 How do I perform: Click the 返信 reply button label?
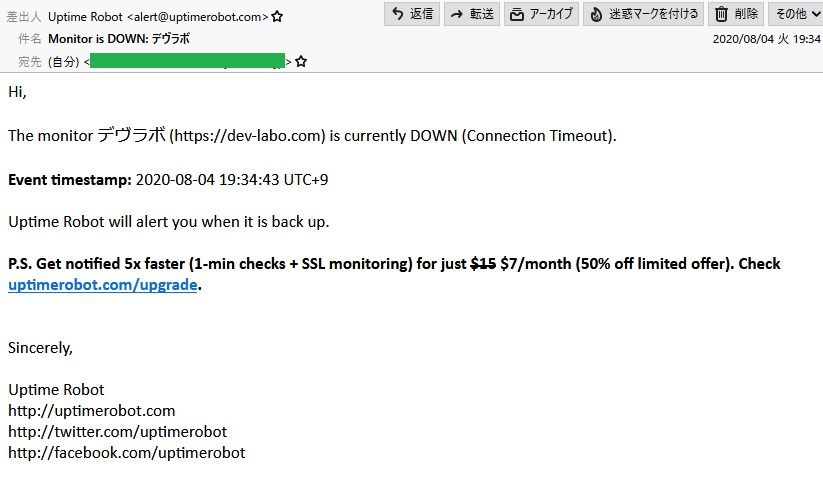[421, 14]
